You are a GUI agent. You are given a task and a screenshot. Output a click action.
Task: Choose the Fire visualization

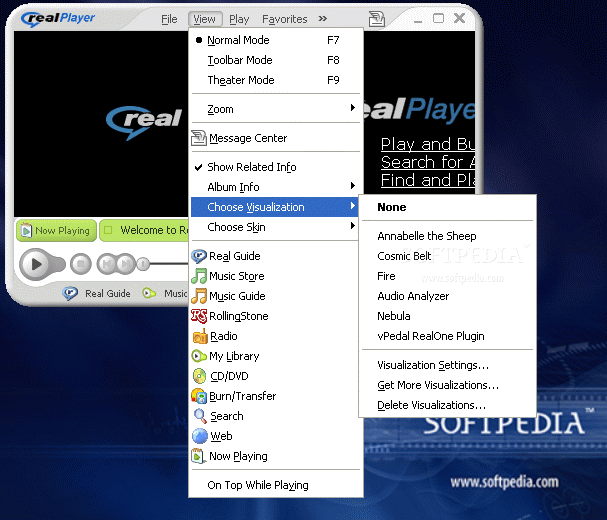pyautogui.click(x=447, y=276)
